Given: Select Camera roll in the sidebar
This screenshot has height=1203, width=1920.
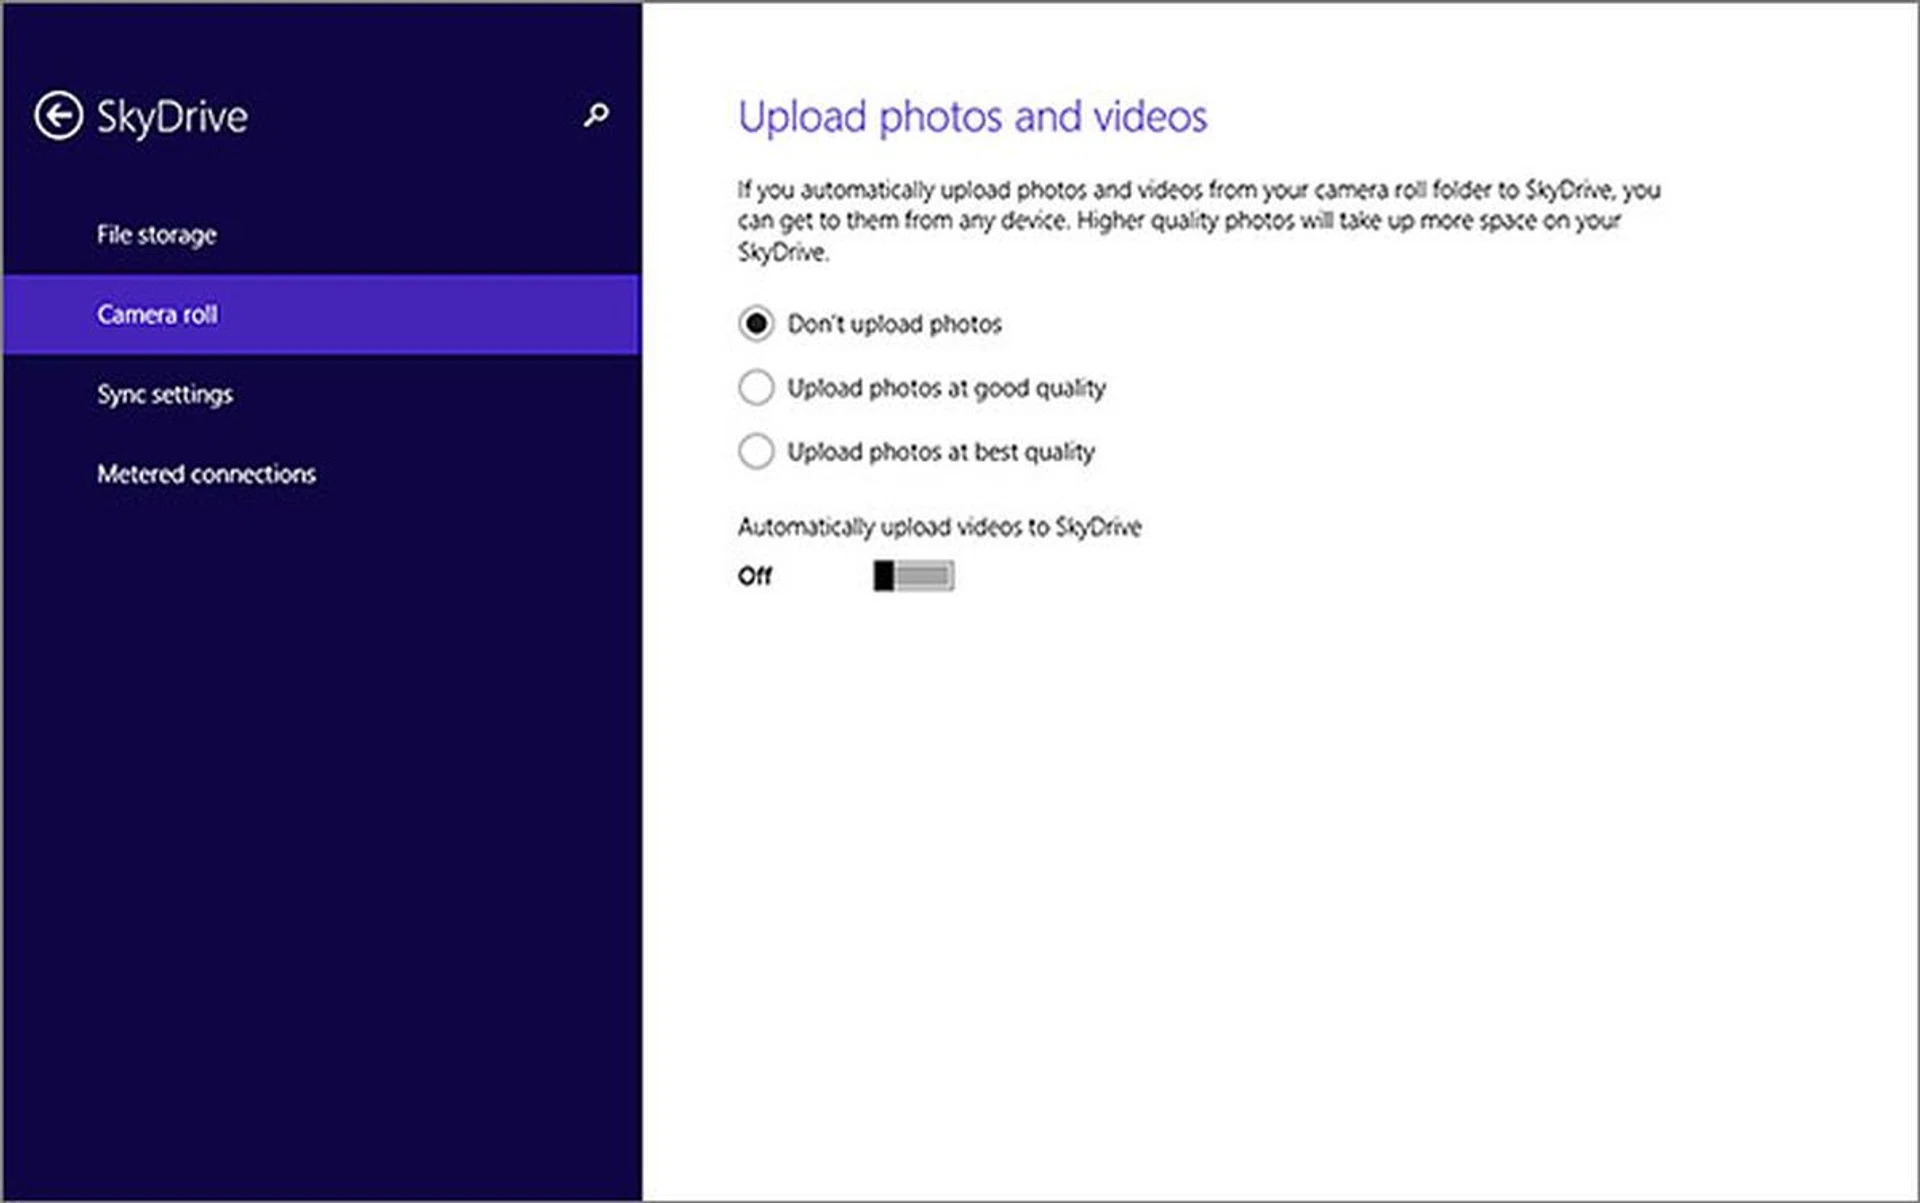Looking at the screenshot, I should tap(158, 314).
